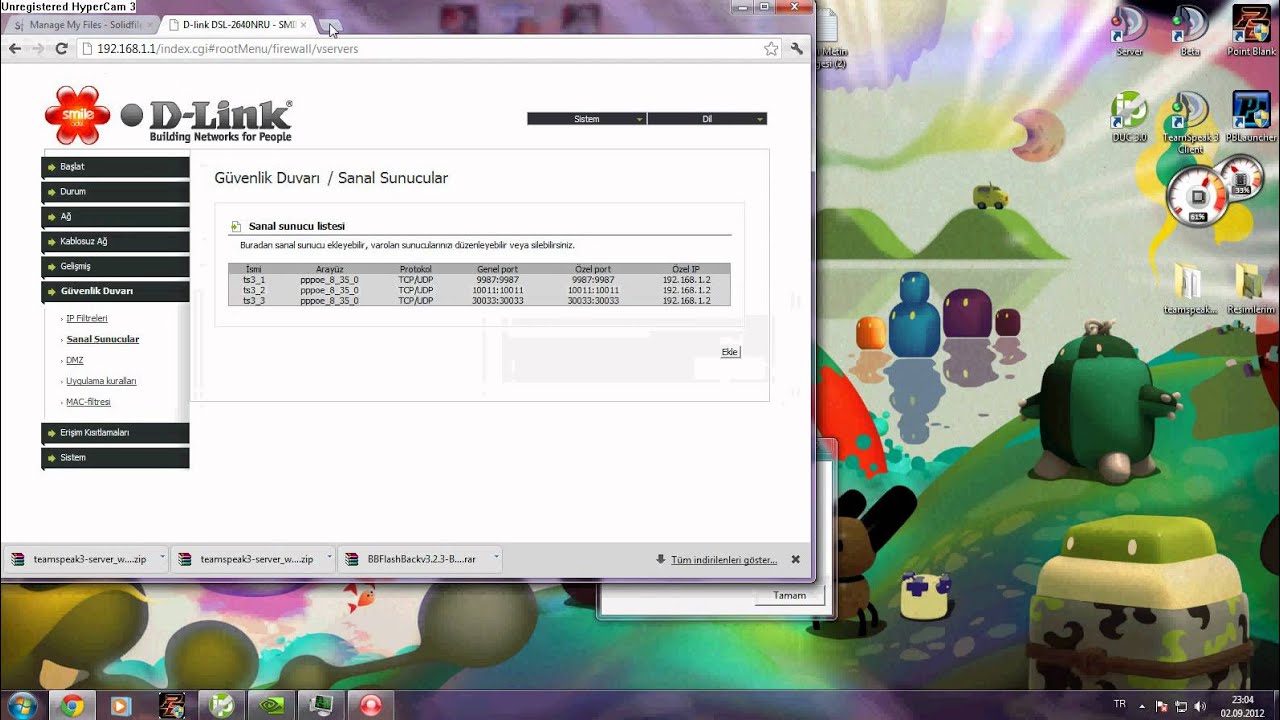Expand the Kablosuz Ağ sidebar section
The height and width of the screenshot is (720, 1280).
pos(115,241)
